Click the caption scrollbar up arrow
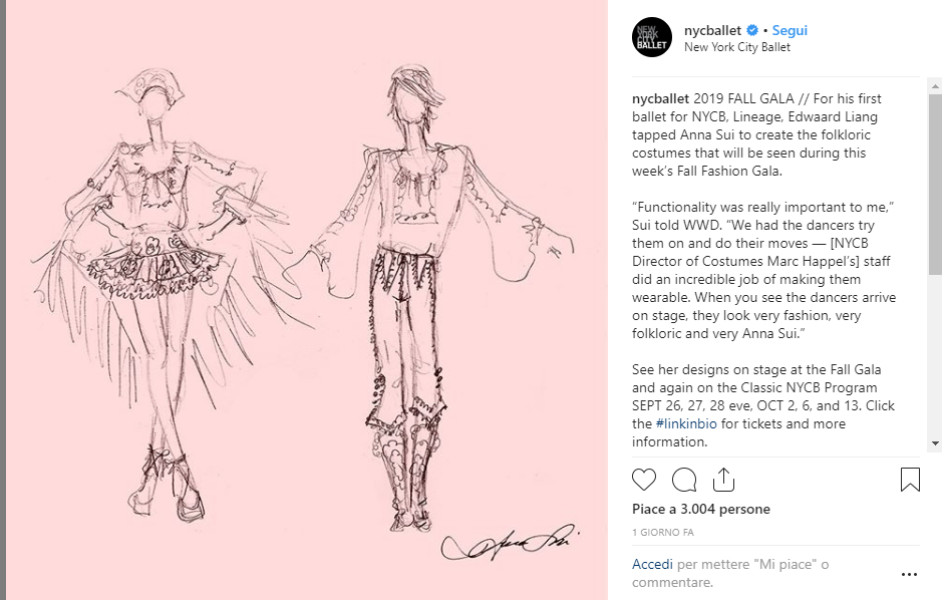 (935, 86)
